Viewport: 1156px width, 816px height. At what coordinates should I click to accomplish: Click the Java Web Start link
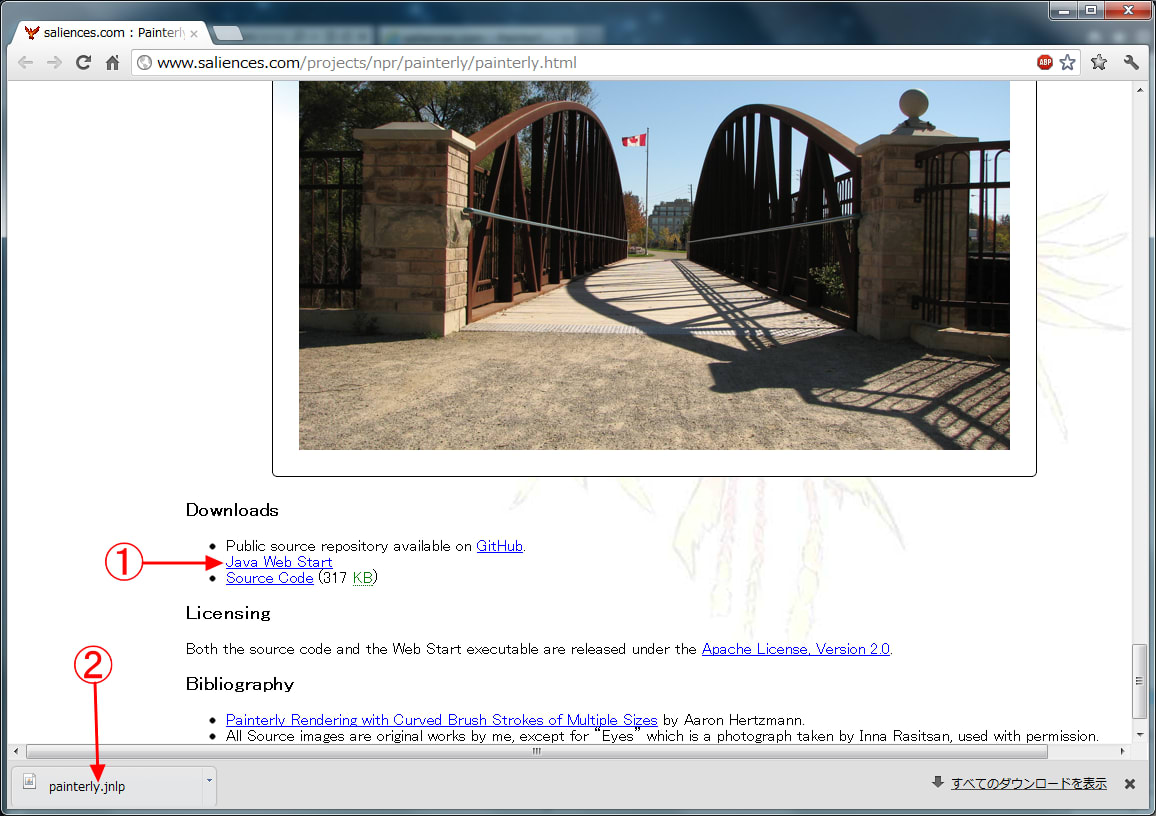click(279, 562)
